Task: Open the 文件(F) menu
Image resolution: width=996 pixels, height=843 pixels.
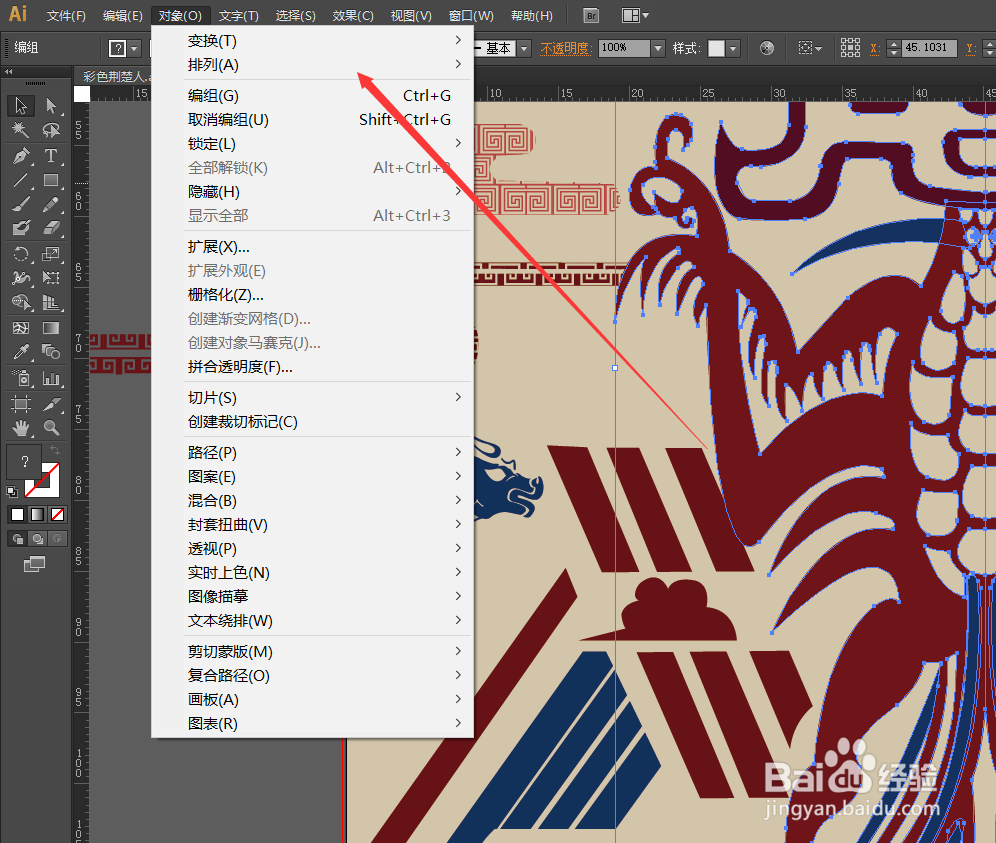Action: [x=66, y=16]
